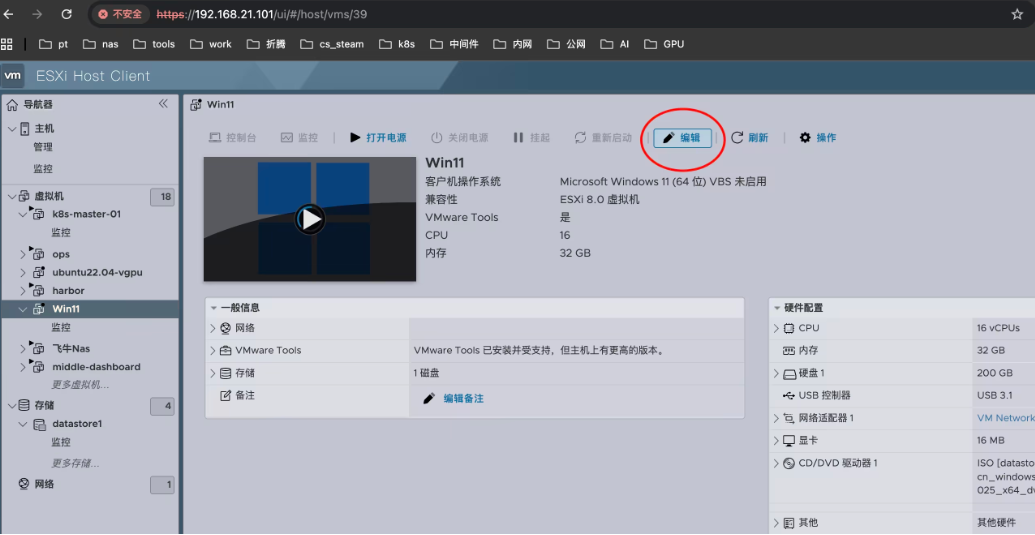Open the apps grid icon in bookmarks bar
Viewport: 1035px width, 535px height.
7,44
